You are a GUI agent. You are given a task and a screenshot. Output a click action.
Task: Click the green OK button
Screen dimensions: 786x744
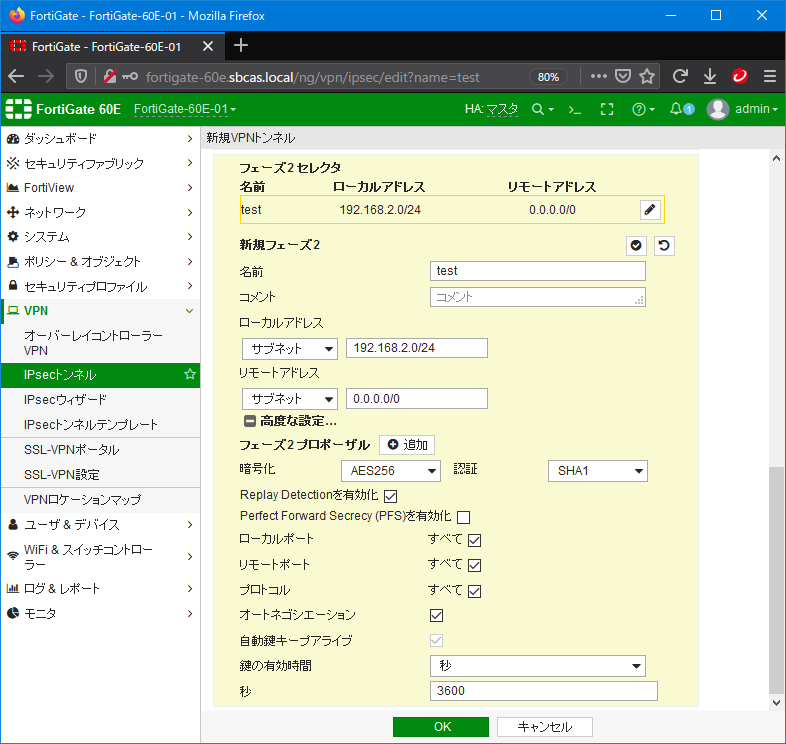441,727
